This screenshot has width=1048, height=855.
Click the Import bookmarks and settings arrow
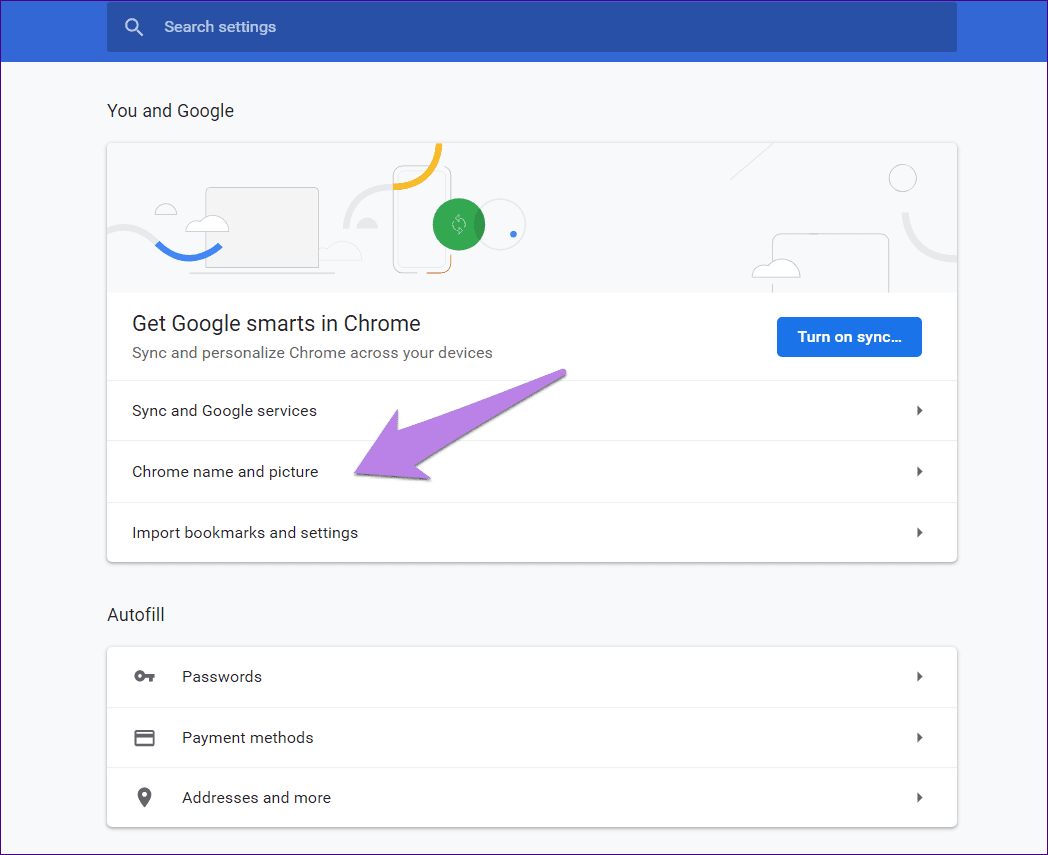pyautogui.click(x=920, y=532)
